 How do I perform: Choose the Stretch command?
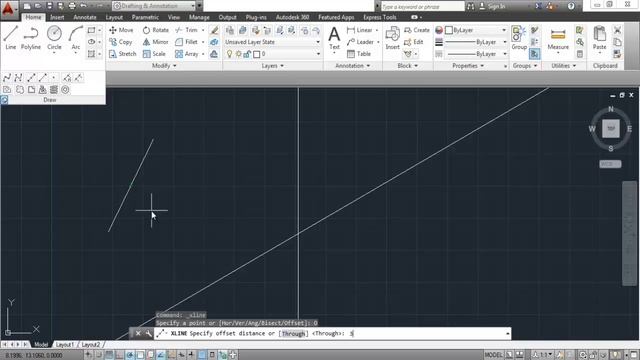click(122, 53)
